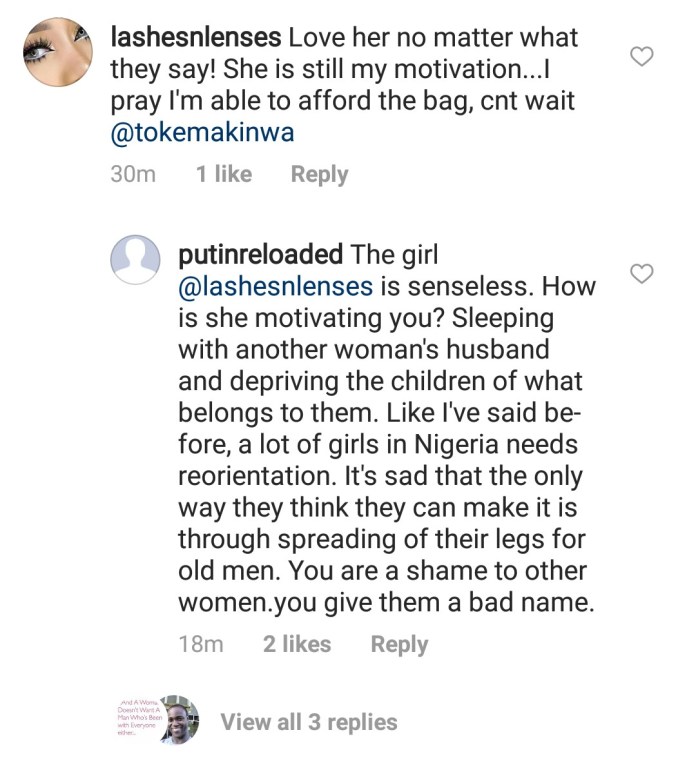Tap the 18m timestamp
696x759 pixels.
pyautogui.click(x=200, y=645)
